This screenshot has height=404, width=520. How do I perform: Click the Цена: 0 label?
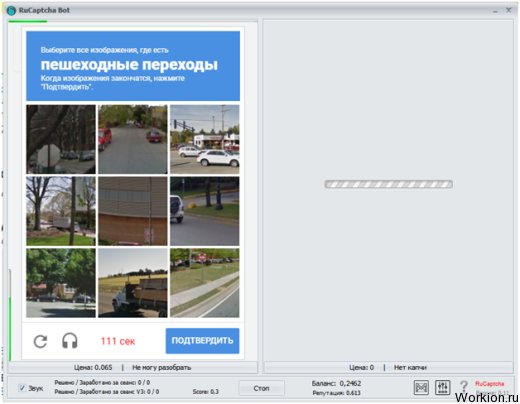[x=361, y=367]
